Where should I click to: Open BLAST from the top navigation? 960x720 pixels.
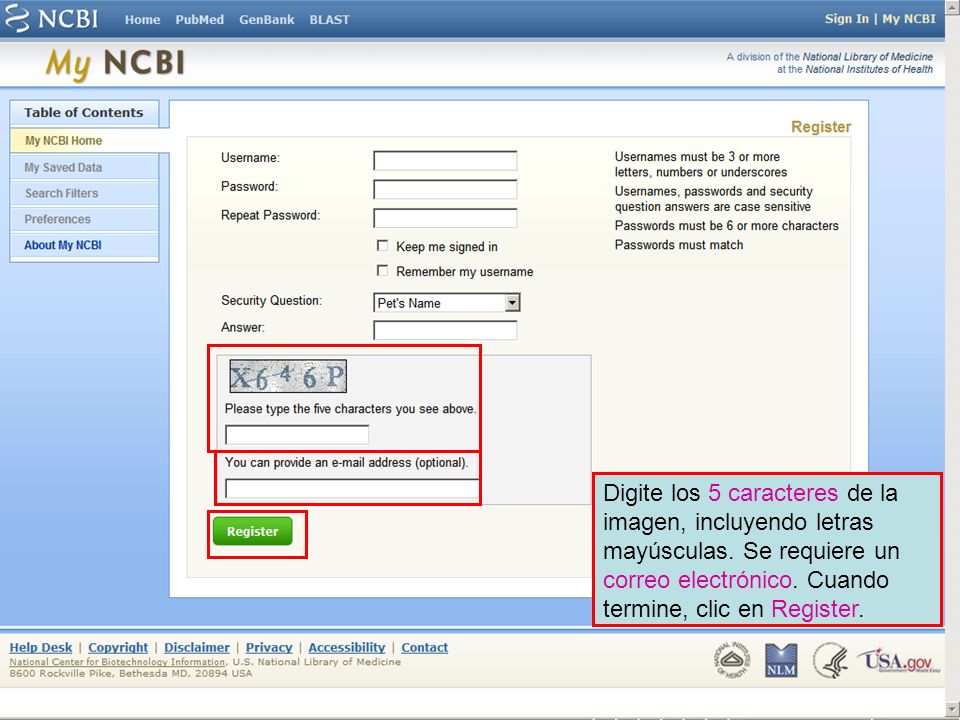(x=329, y=20)
